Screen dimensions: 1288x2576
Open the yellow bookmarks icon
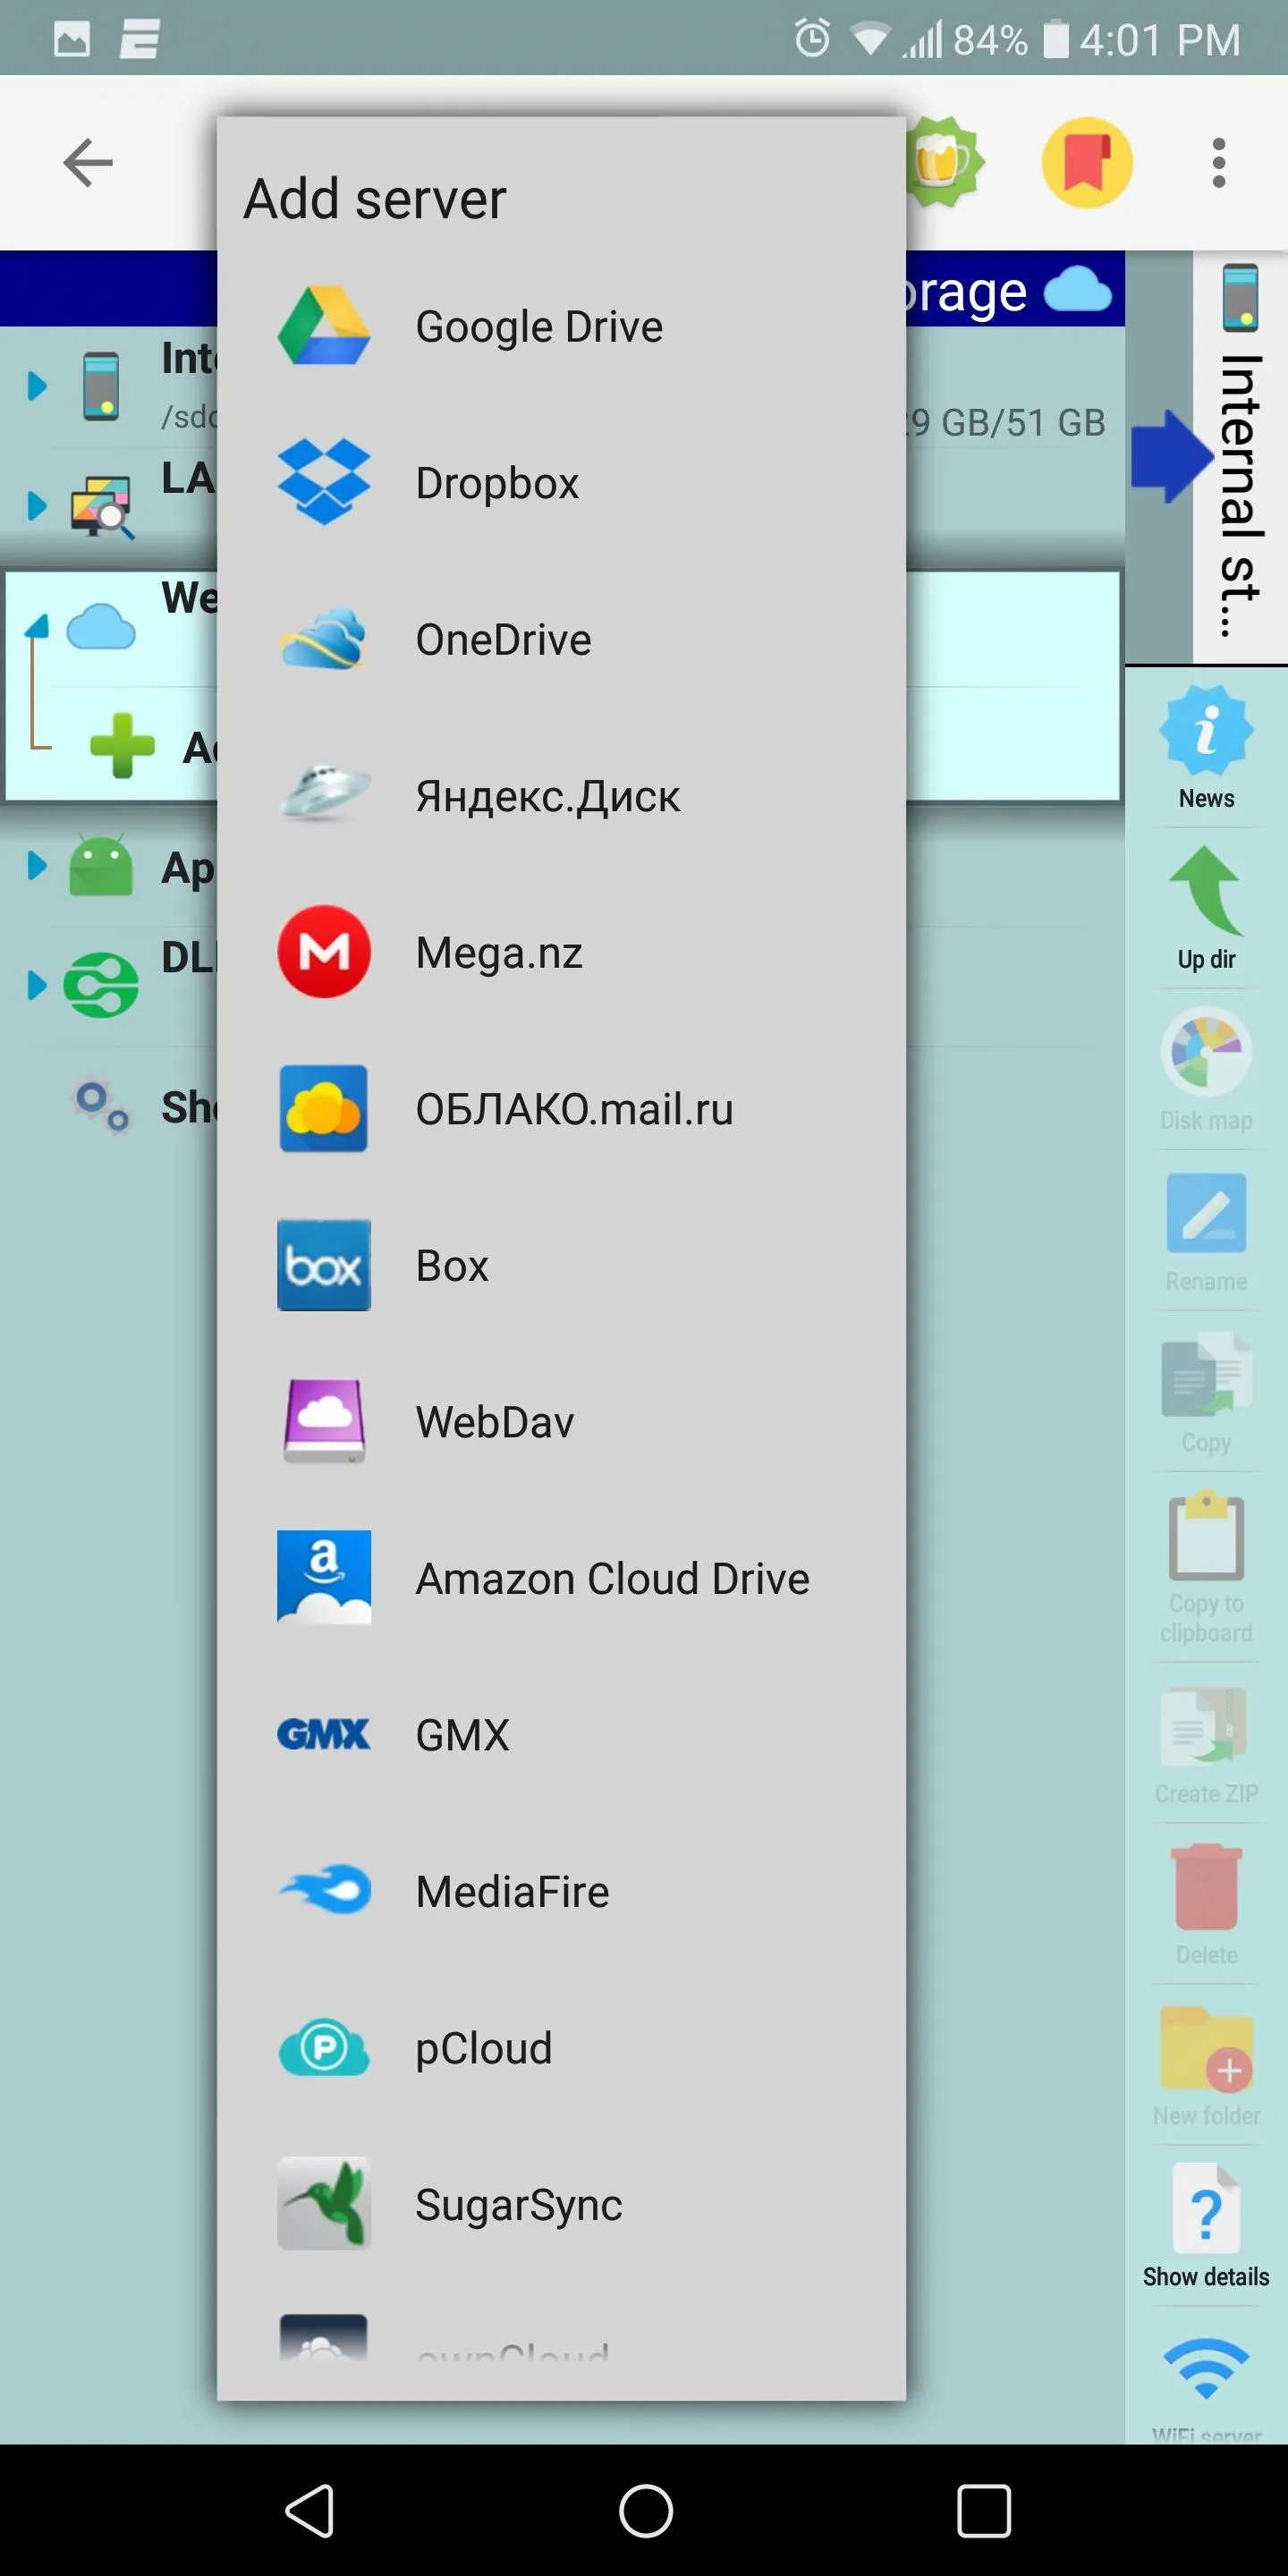[1087, 162]
